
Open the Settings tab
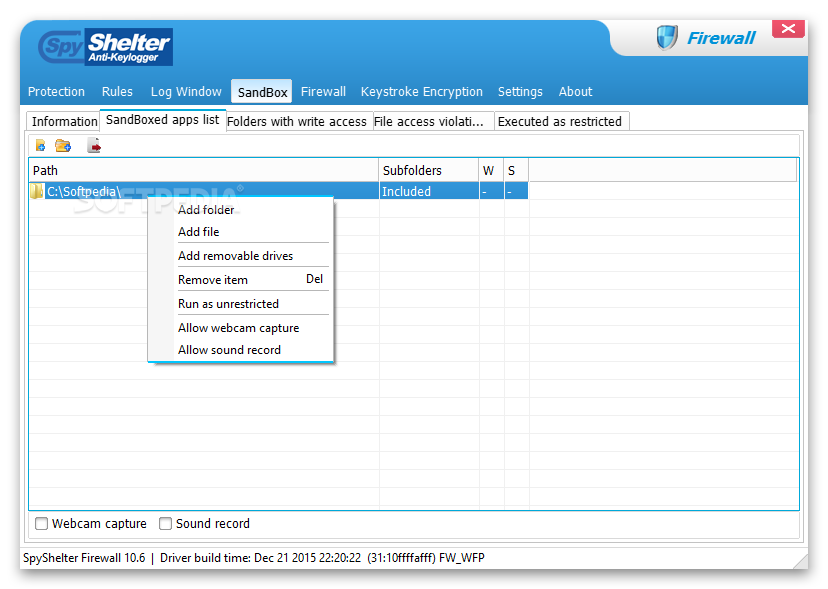(520, 92)
